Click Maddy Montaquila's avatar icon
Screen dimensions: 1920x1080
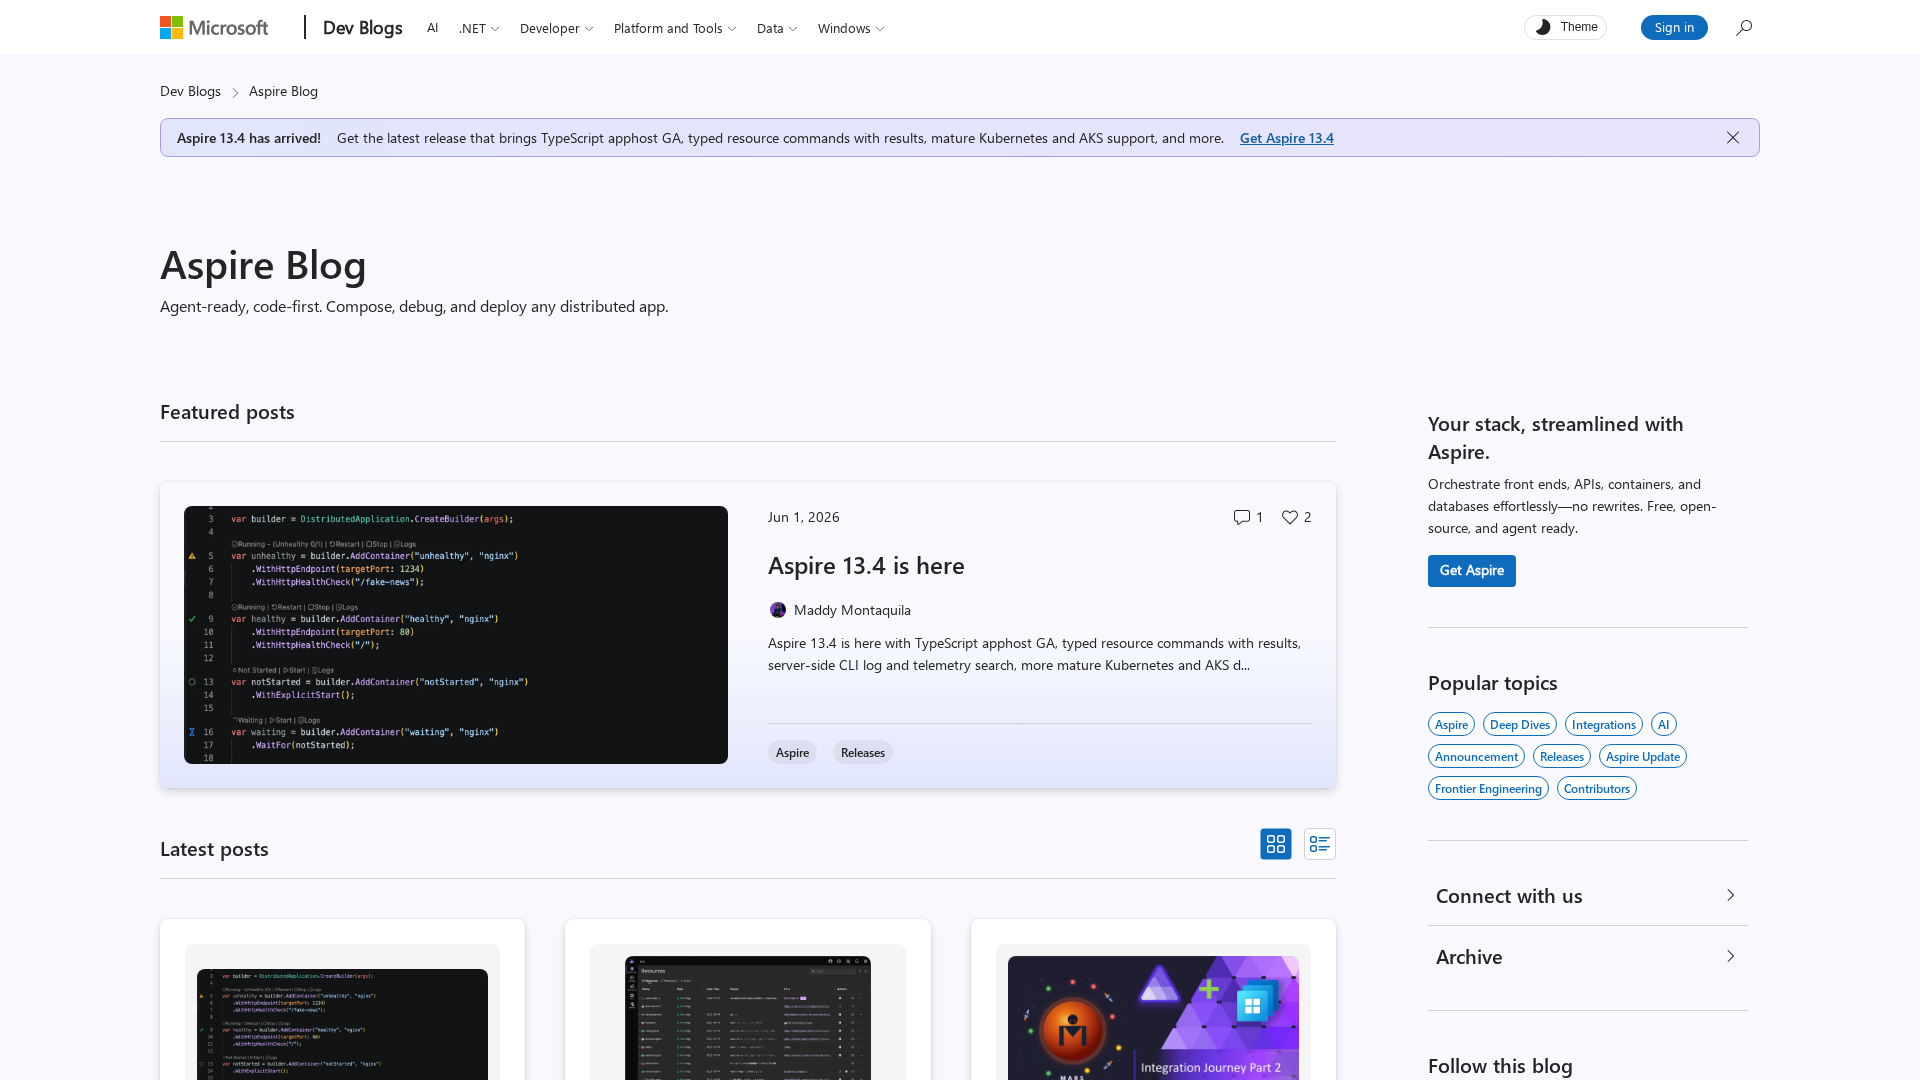[778, 610]
